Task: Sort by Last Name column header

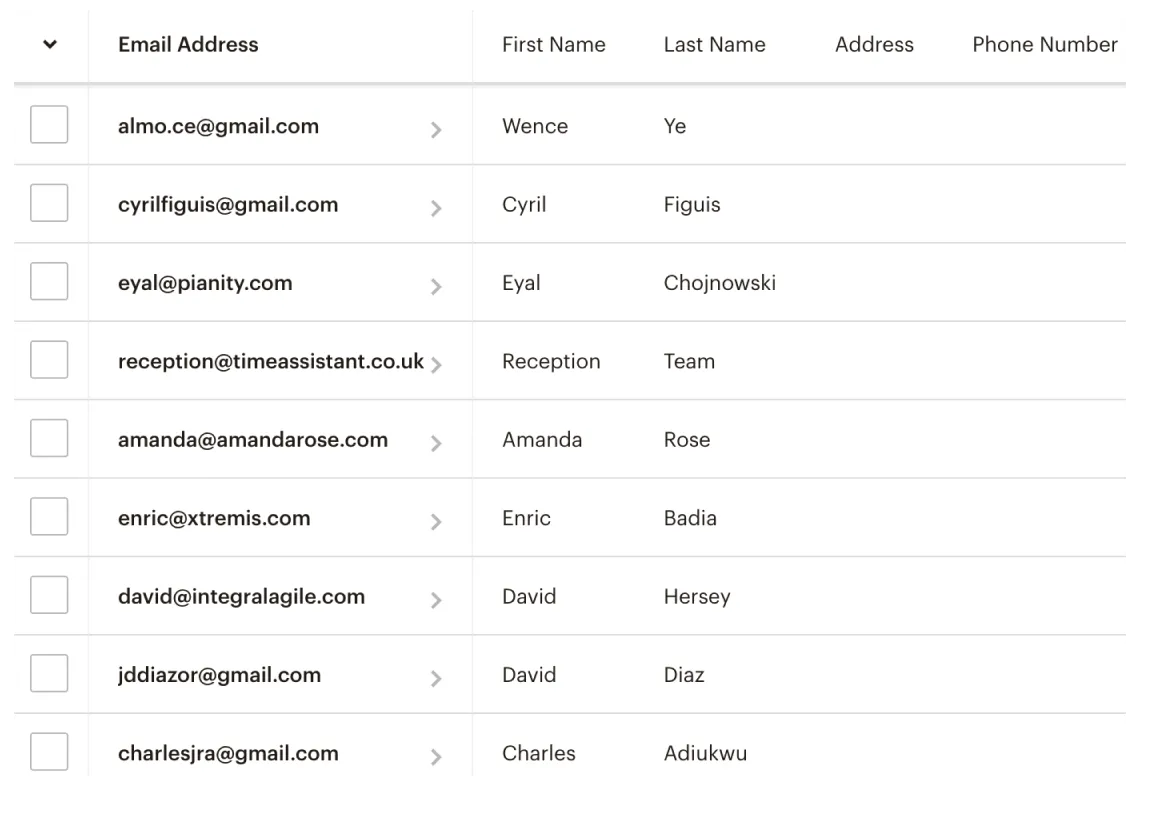Action: coord(714,45)
